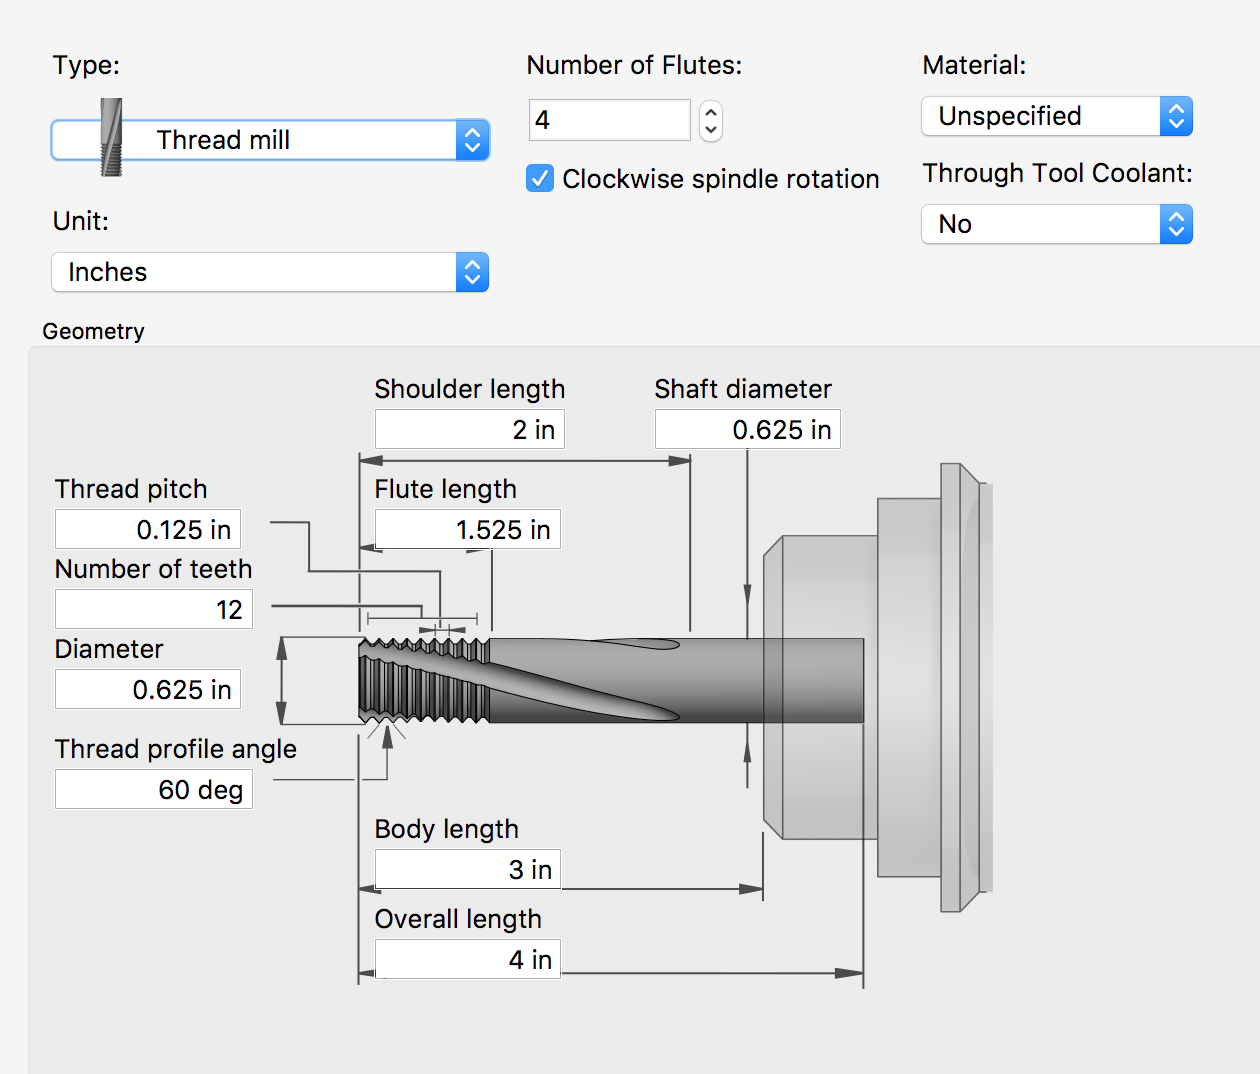The image size is (1260, 1074).
Task: Open the Unit dropdown set to Inches
Action: tap(270, 272)
